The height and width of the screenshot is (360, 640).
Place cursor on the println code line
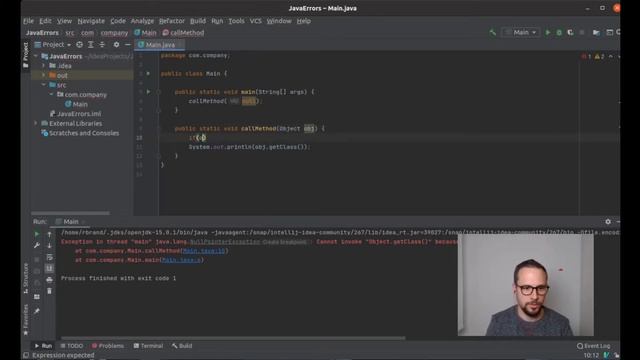[x=249, y=147]
